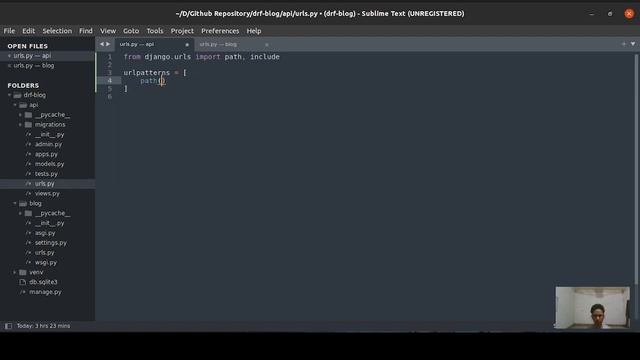Open the Help menu
The image size is (640, 360).
pyautogui.click(x=253, y=31)
